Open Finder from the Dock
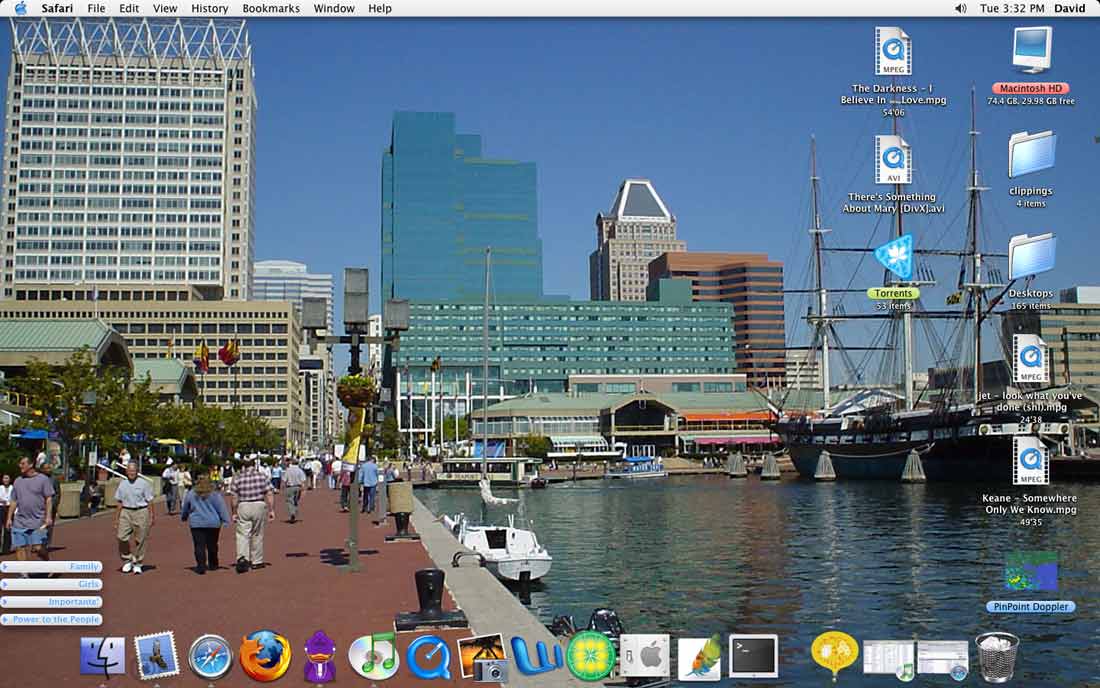Image resolution: width=1100 pixels, height=688 pixels. coord(102,657)
